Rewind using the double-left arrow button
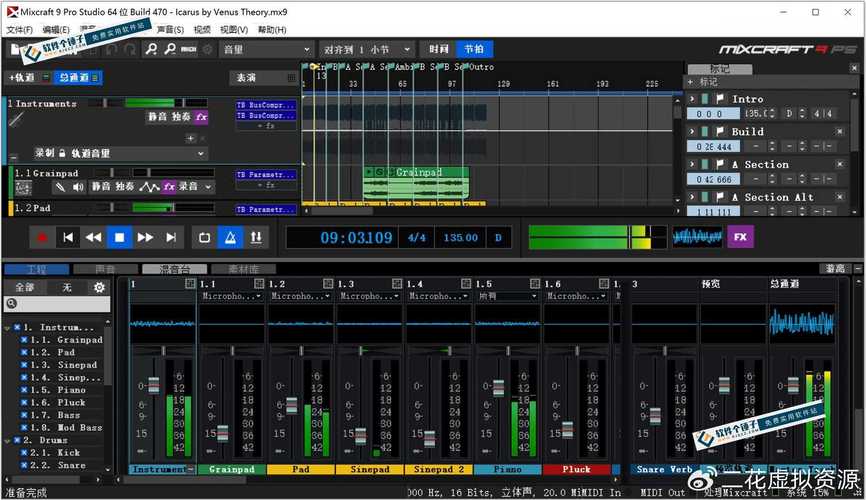The width and height of the screenshot is (866, 500). 93,237
